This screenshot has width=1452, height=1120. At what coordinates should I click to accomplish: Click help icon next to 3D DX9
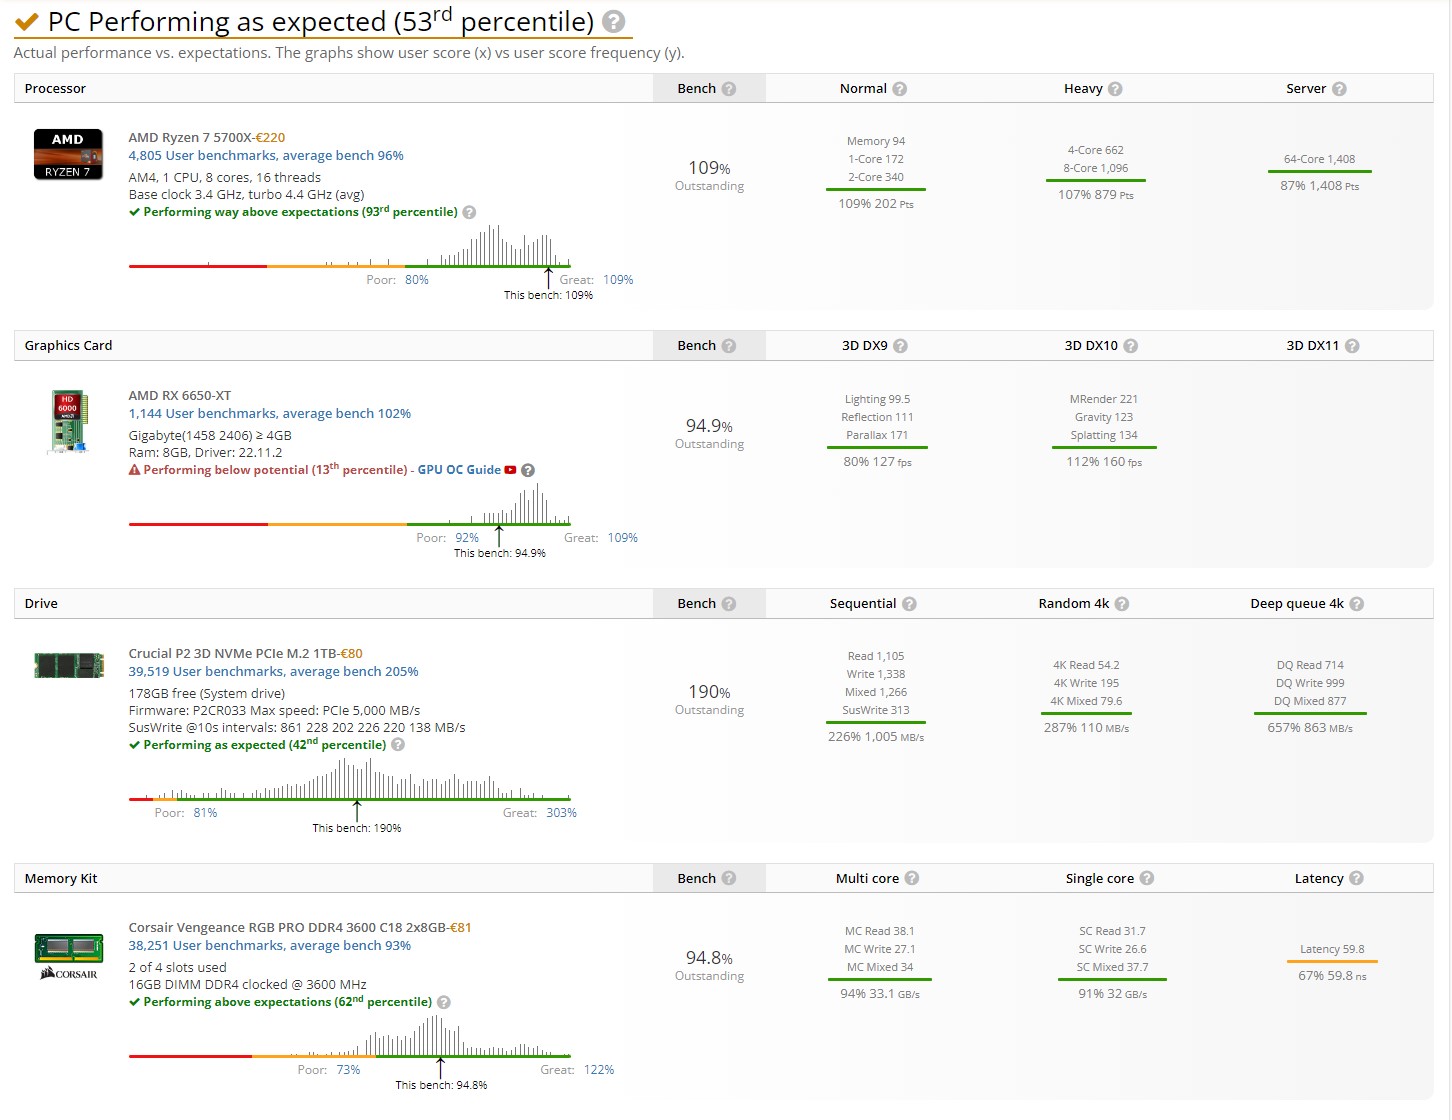click(x=900, y=346)
